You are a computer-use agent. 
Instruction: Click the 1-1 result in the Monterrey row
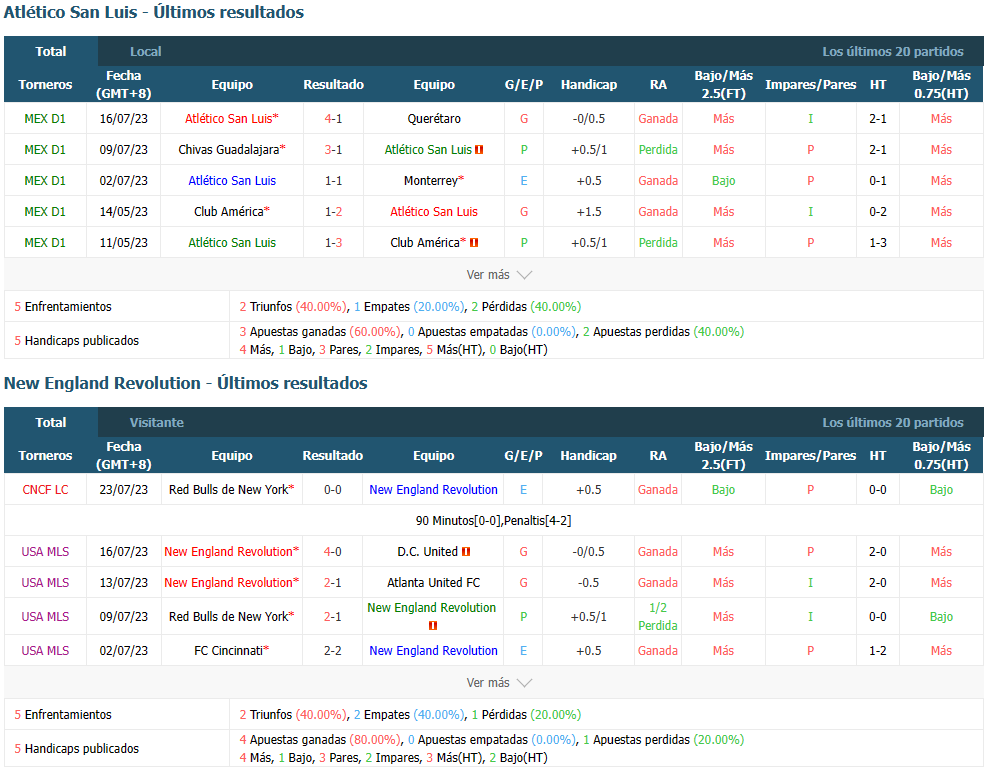(x=333, y=181)
